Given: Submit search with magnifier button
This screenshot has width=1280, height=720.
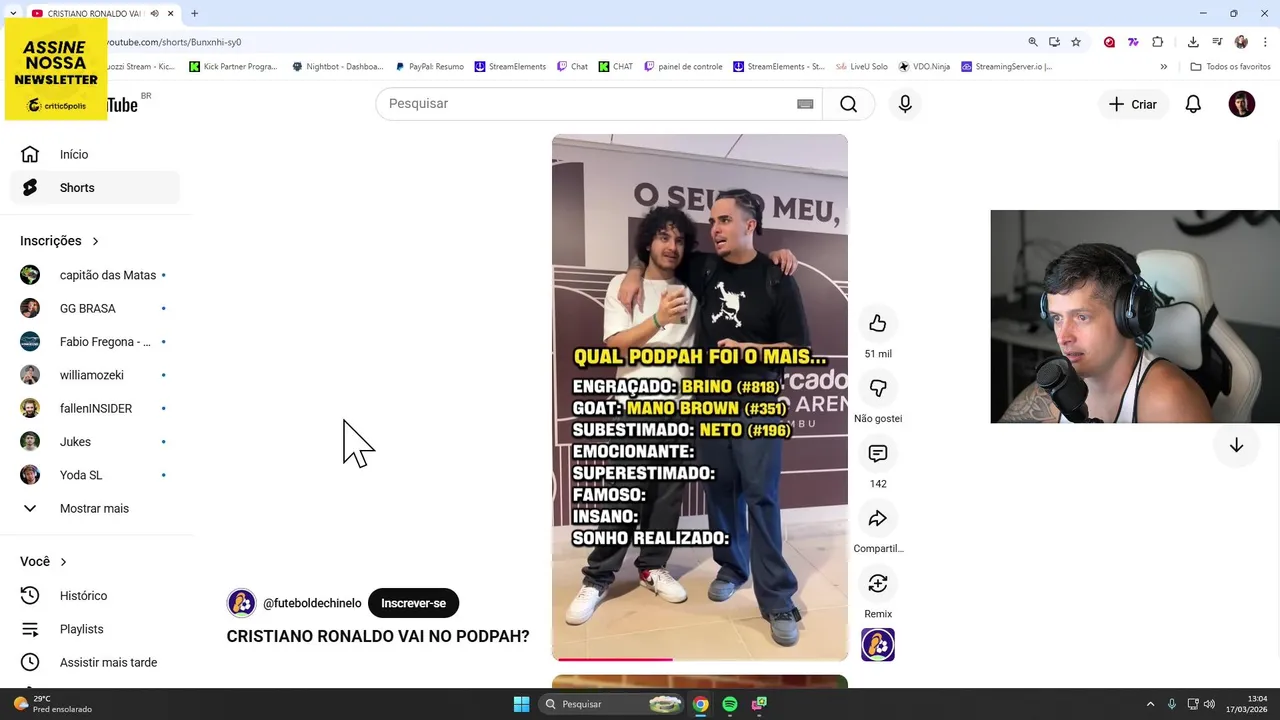Looking at the screenshot, I should [849, 104].
